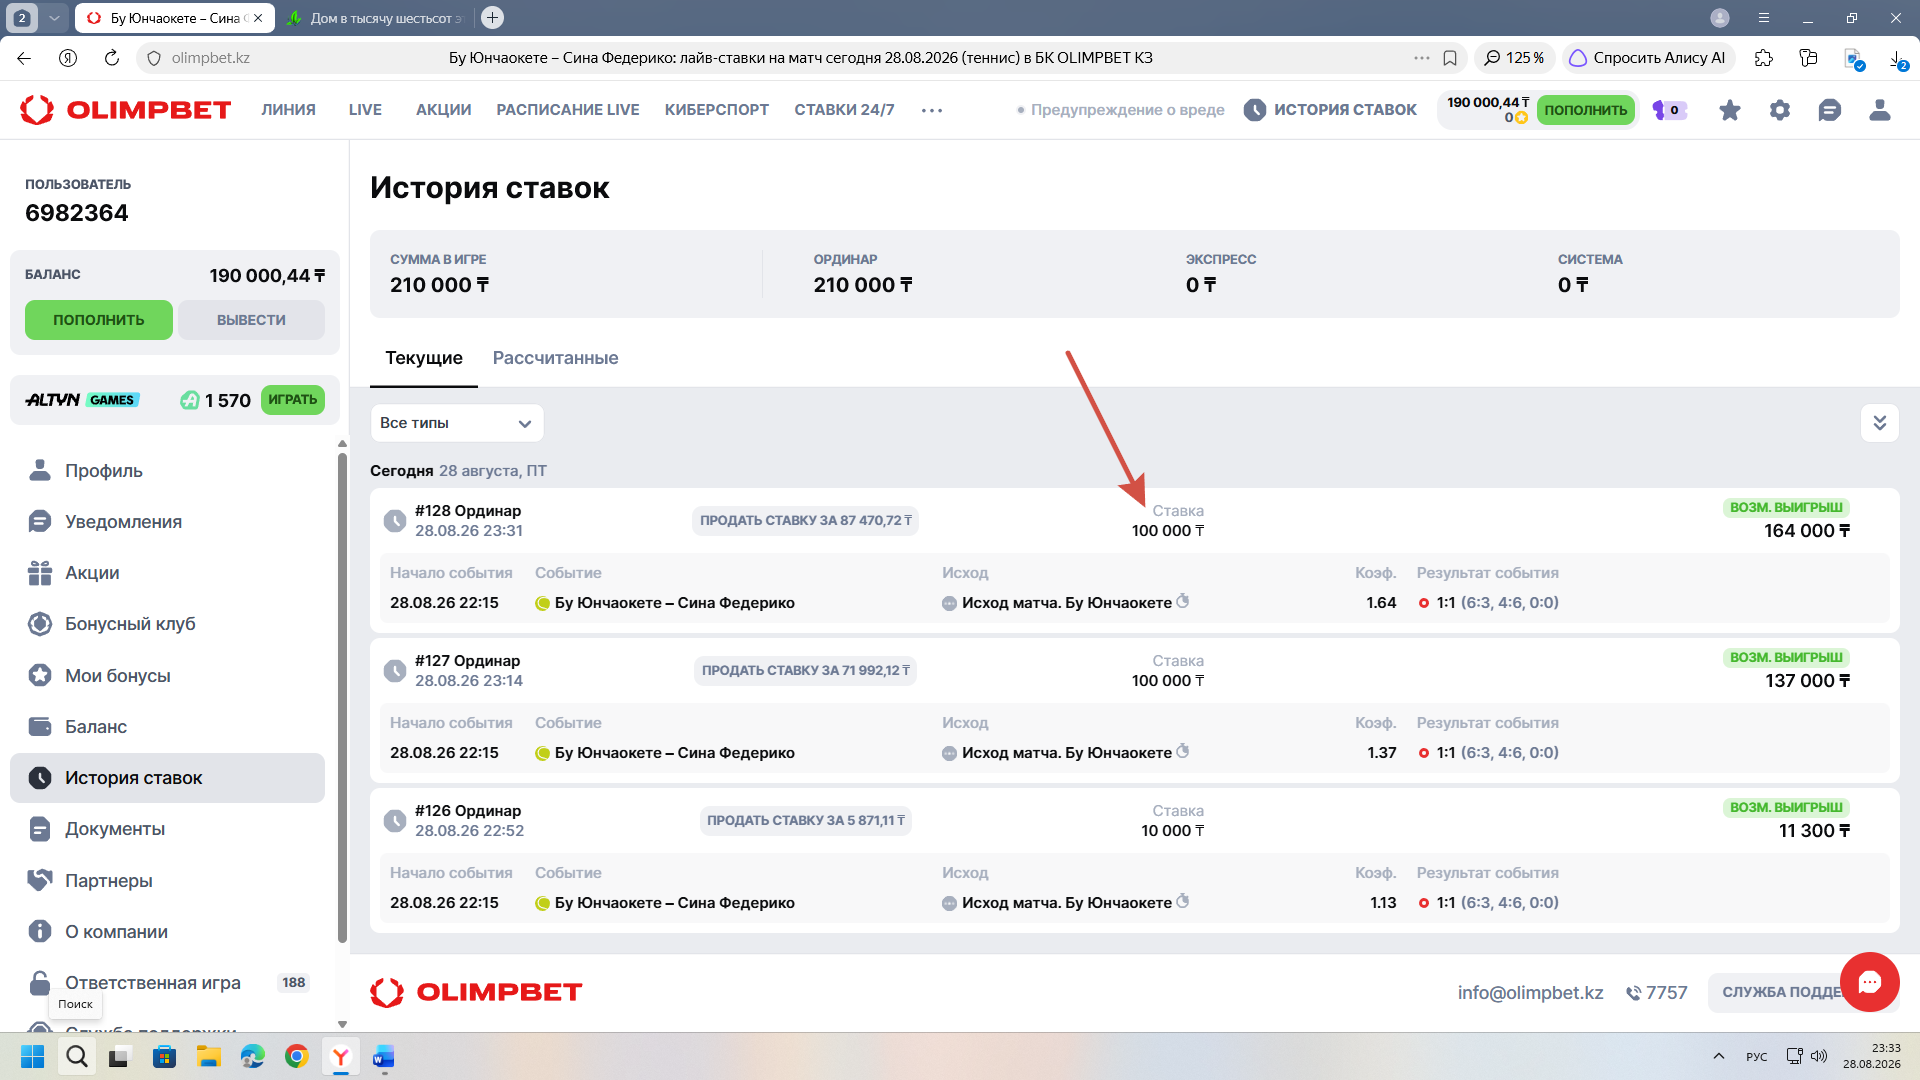
Task: Open the LIVE menu item
Action: pos(365,110)
